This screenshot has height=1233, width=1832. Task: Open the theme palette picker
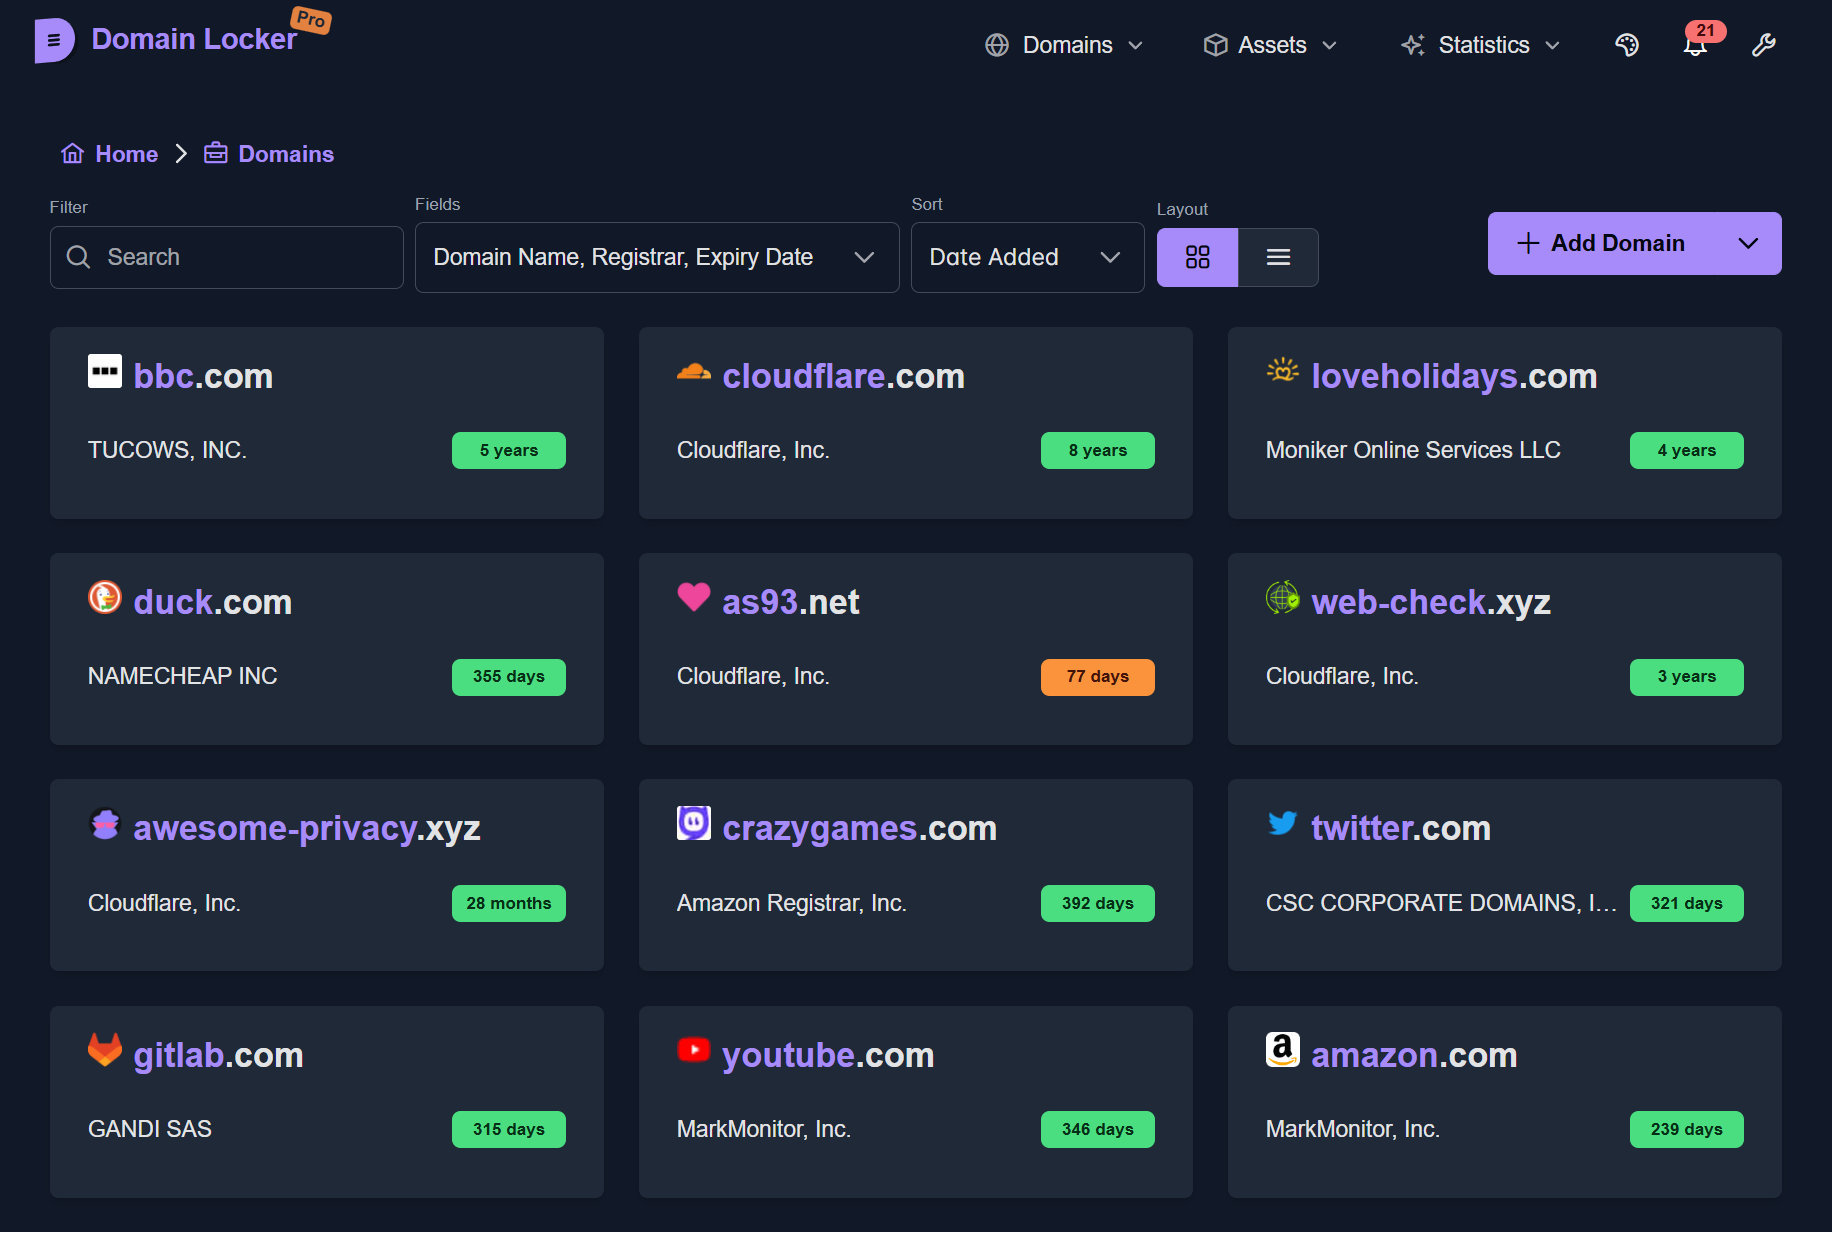(1627, 45)
